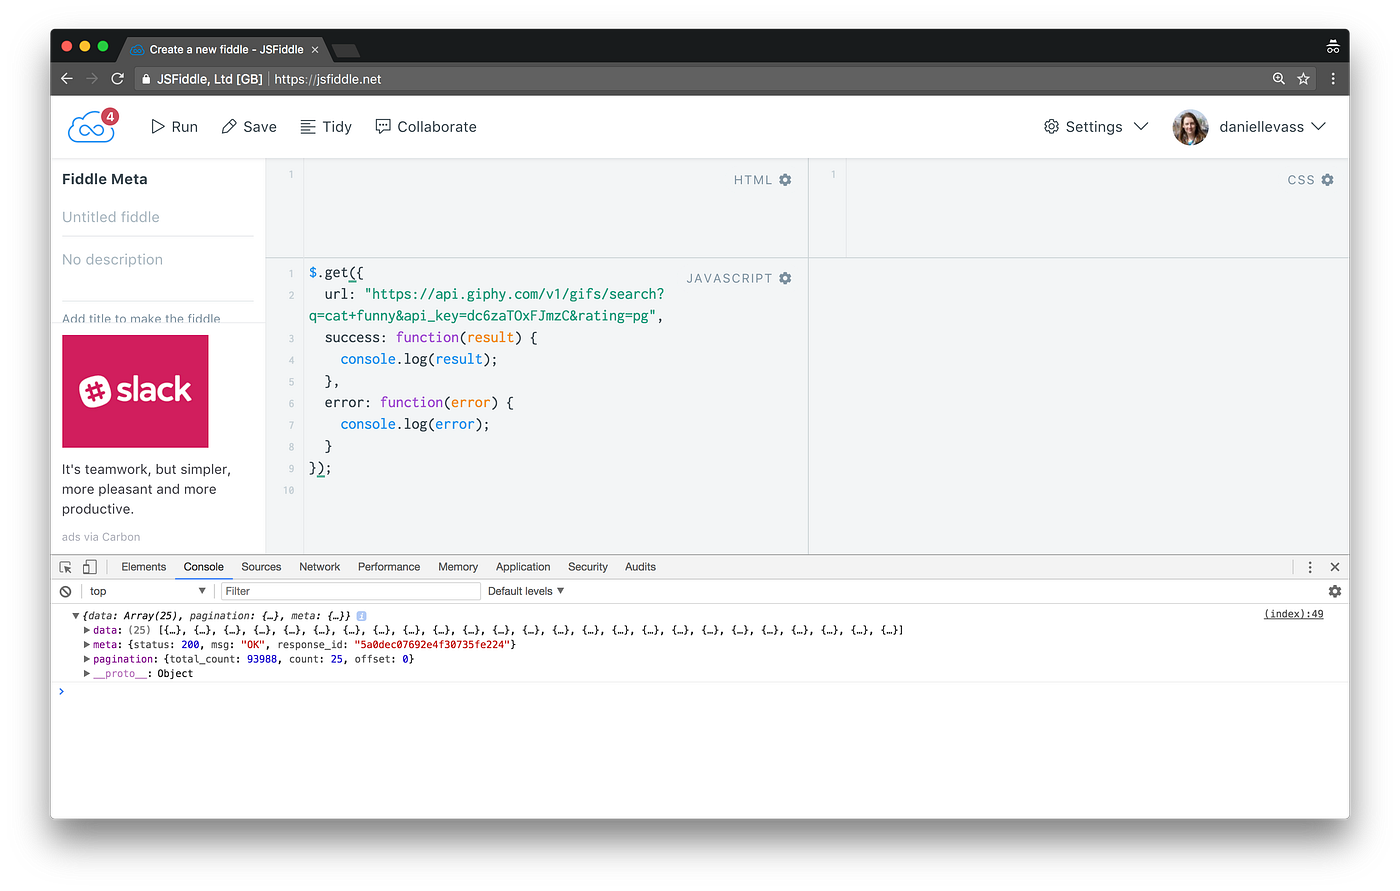This screenshot has width=1400, height=891.
Task: Open Chrome's three-dot browser menu
Action: [1333, 78]
